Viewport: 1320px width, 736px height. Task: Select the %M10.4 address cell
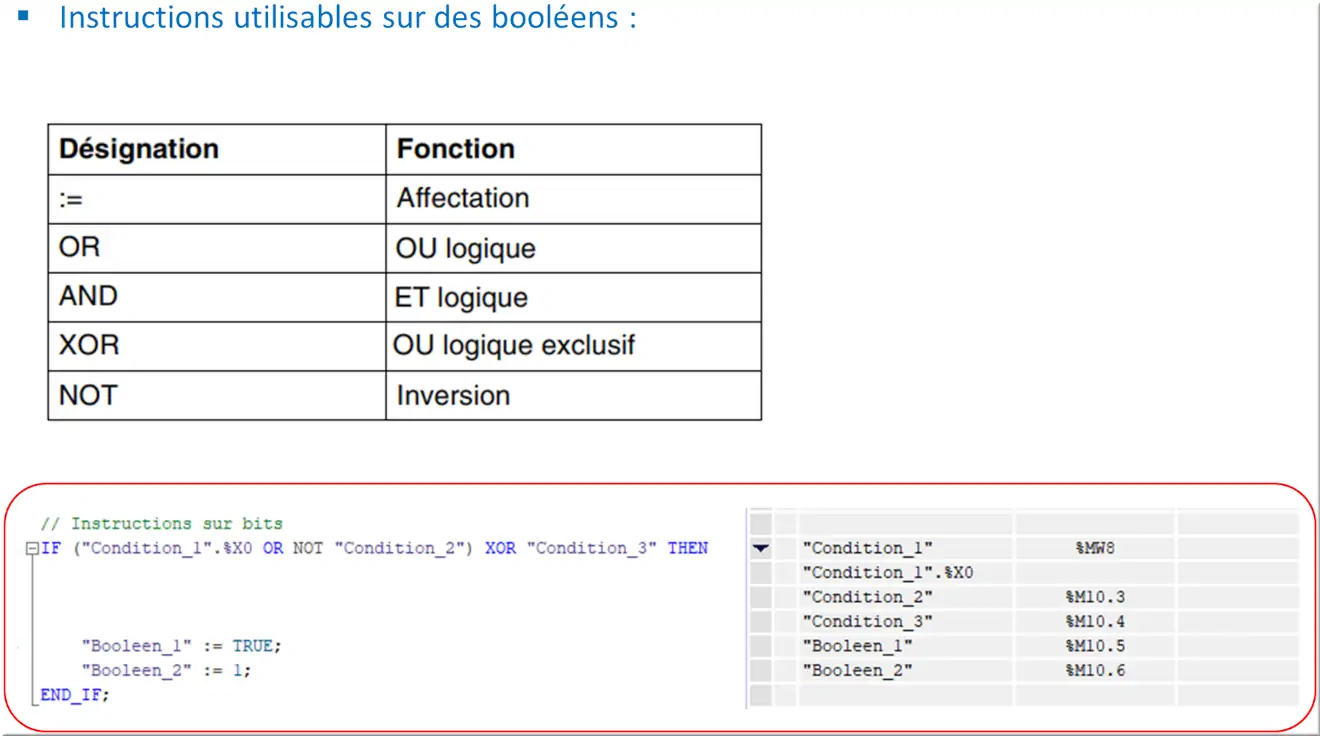tap(1095, 621)
